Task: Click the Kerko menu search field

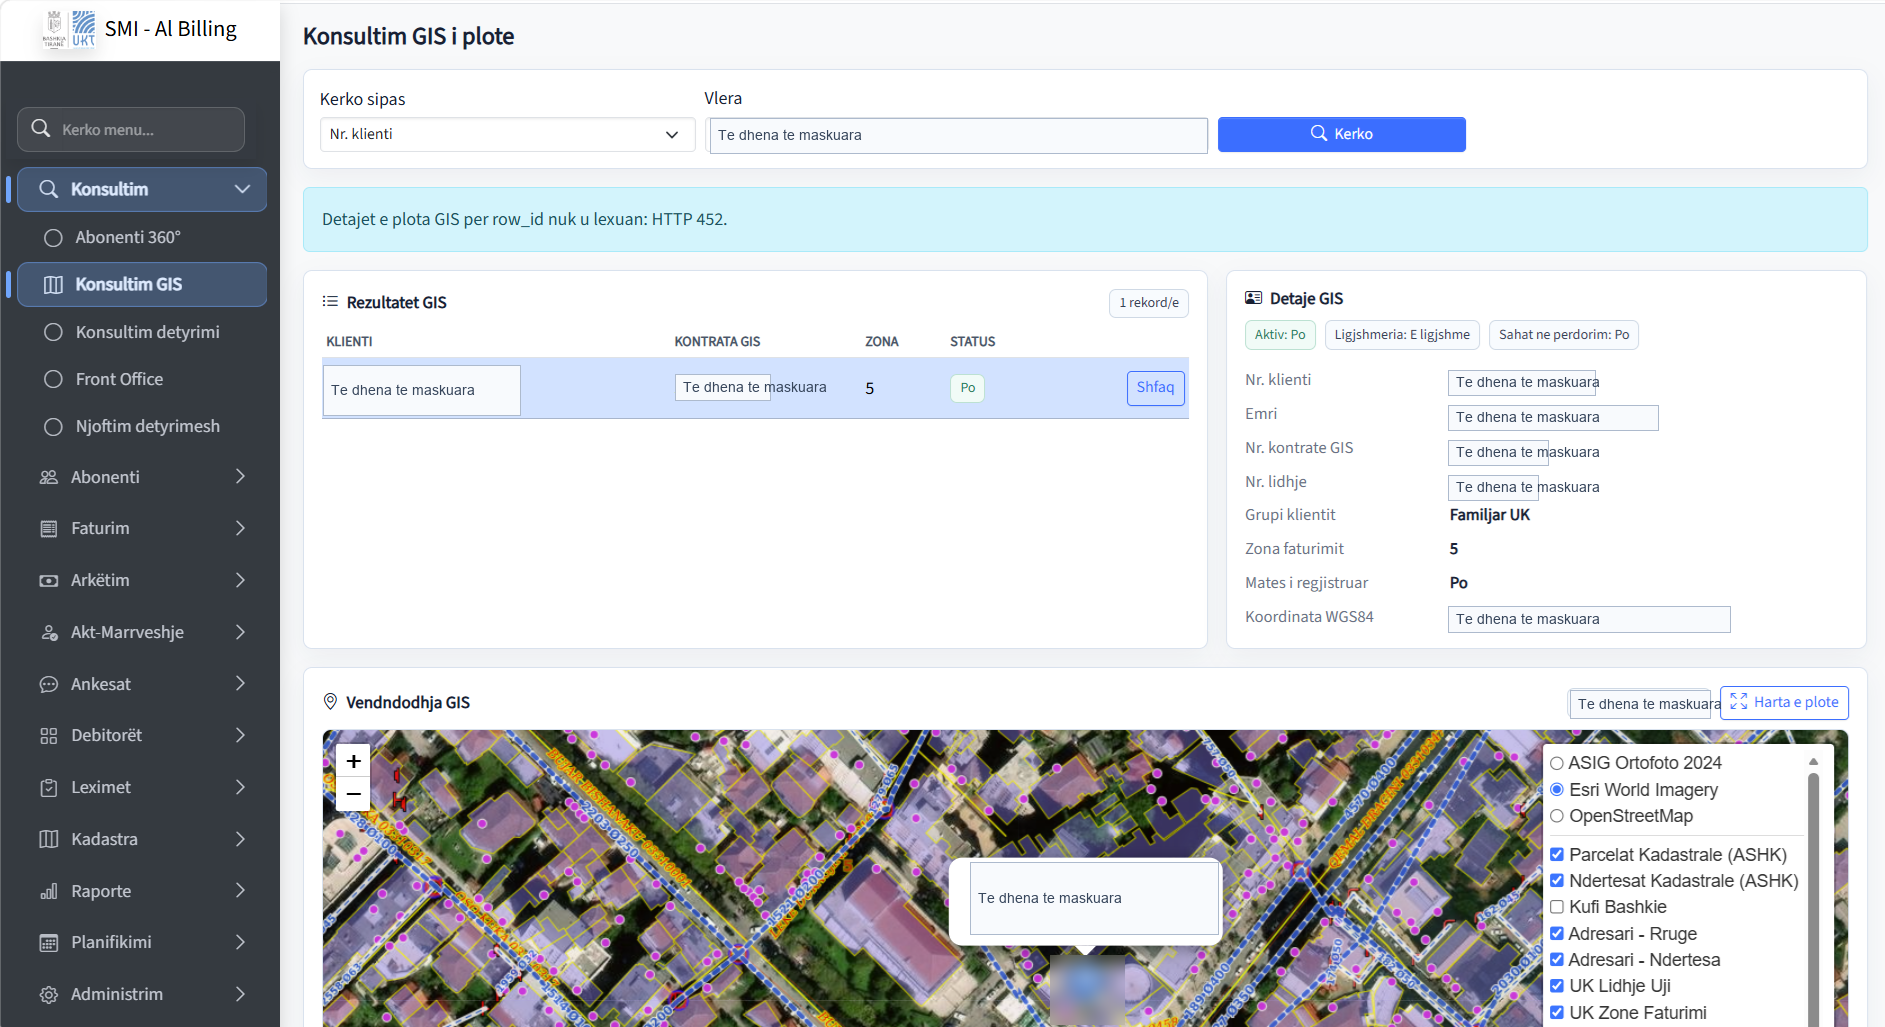Action: pos(131,129)
